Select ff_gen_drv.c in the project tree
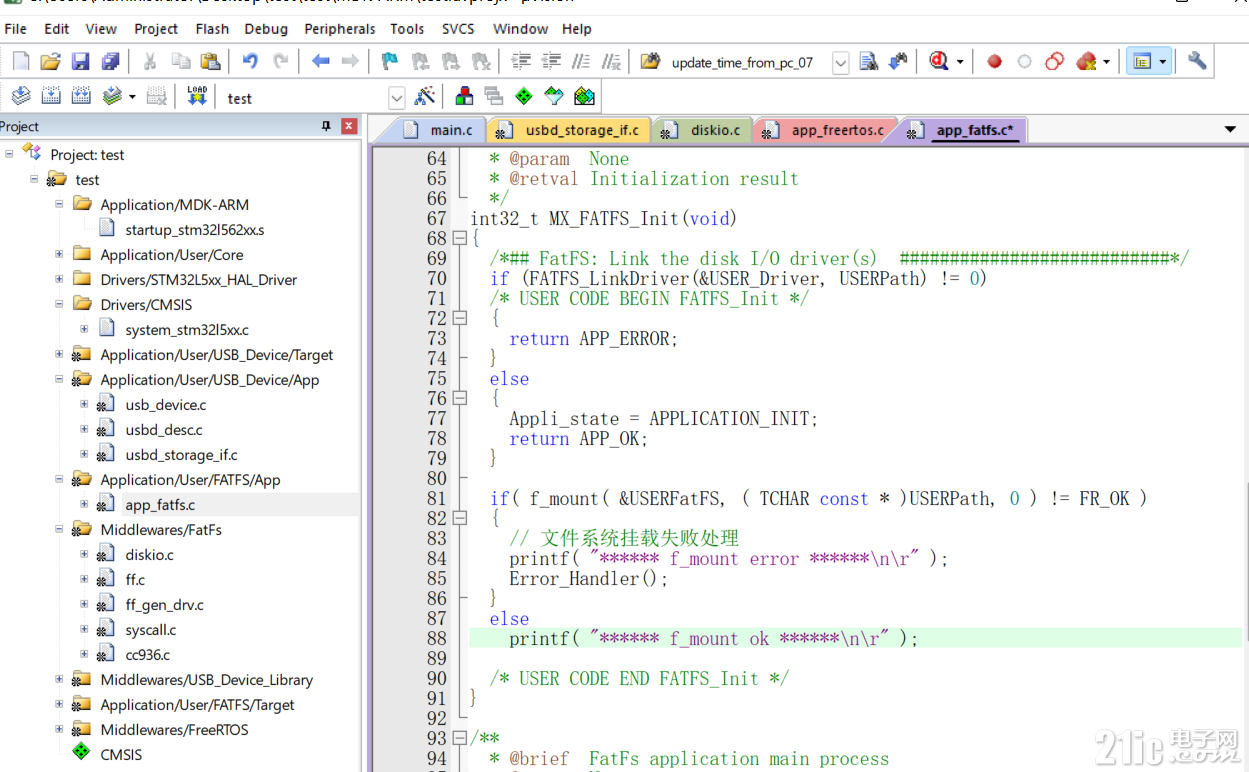Screen dimensions: 1249x772 point(164,604)
